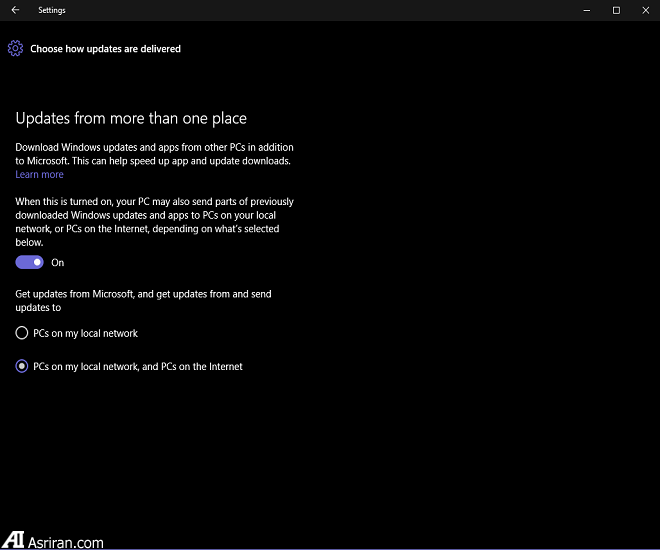
Task: Click the 'Download Windows updates and apps' paragraph
Action: (153, 154)
